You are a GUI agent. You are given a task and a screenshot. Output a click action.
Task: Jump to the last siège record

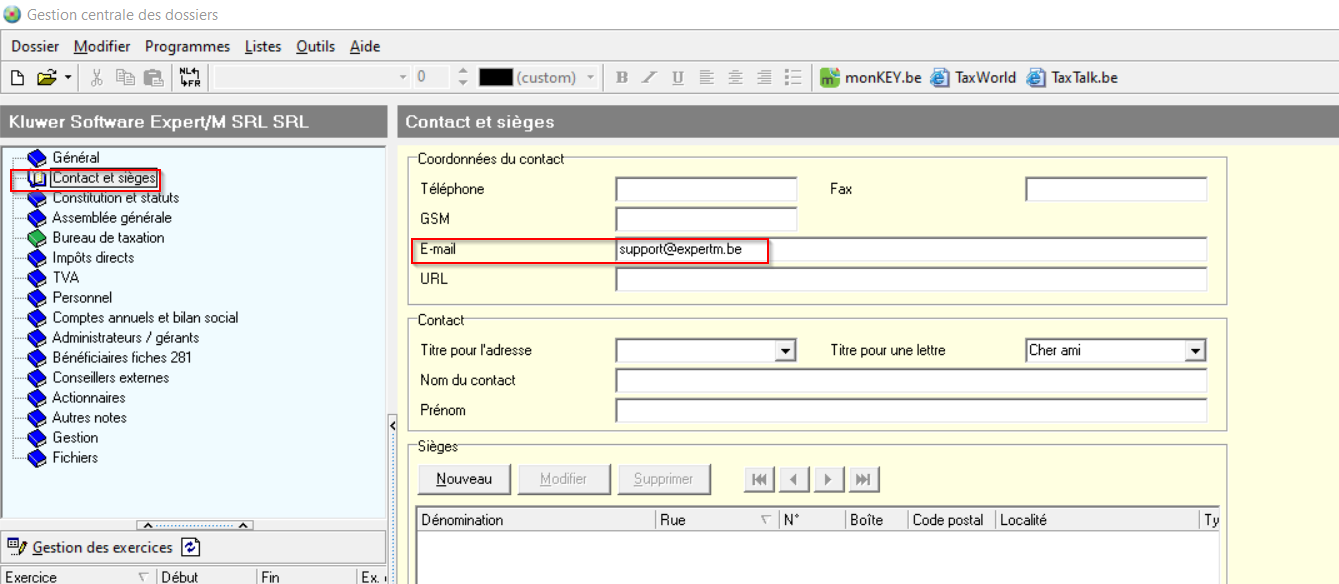863,480
